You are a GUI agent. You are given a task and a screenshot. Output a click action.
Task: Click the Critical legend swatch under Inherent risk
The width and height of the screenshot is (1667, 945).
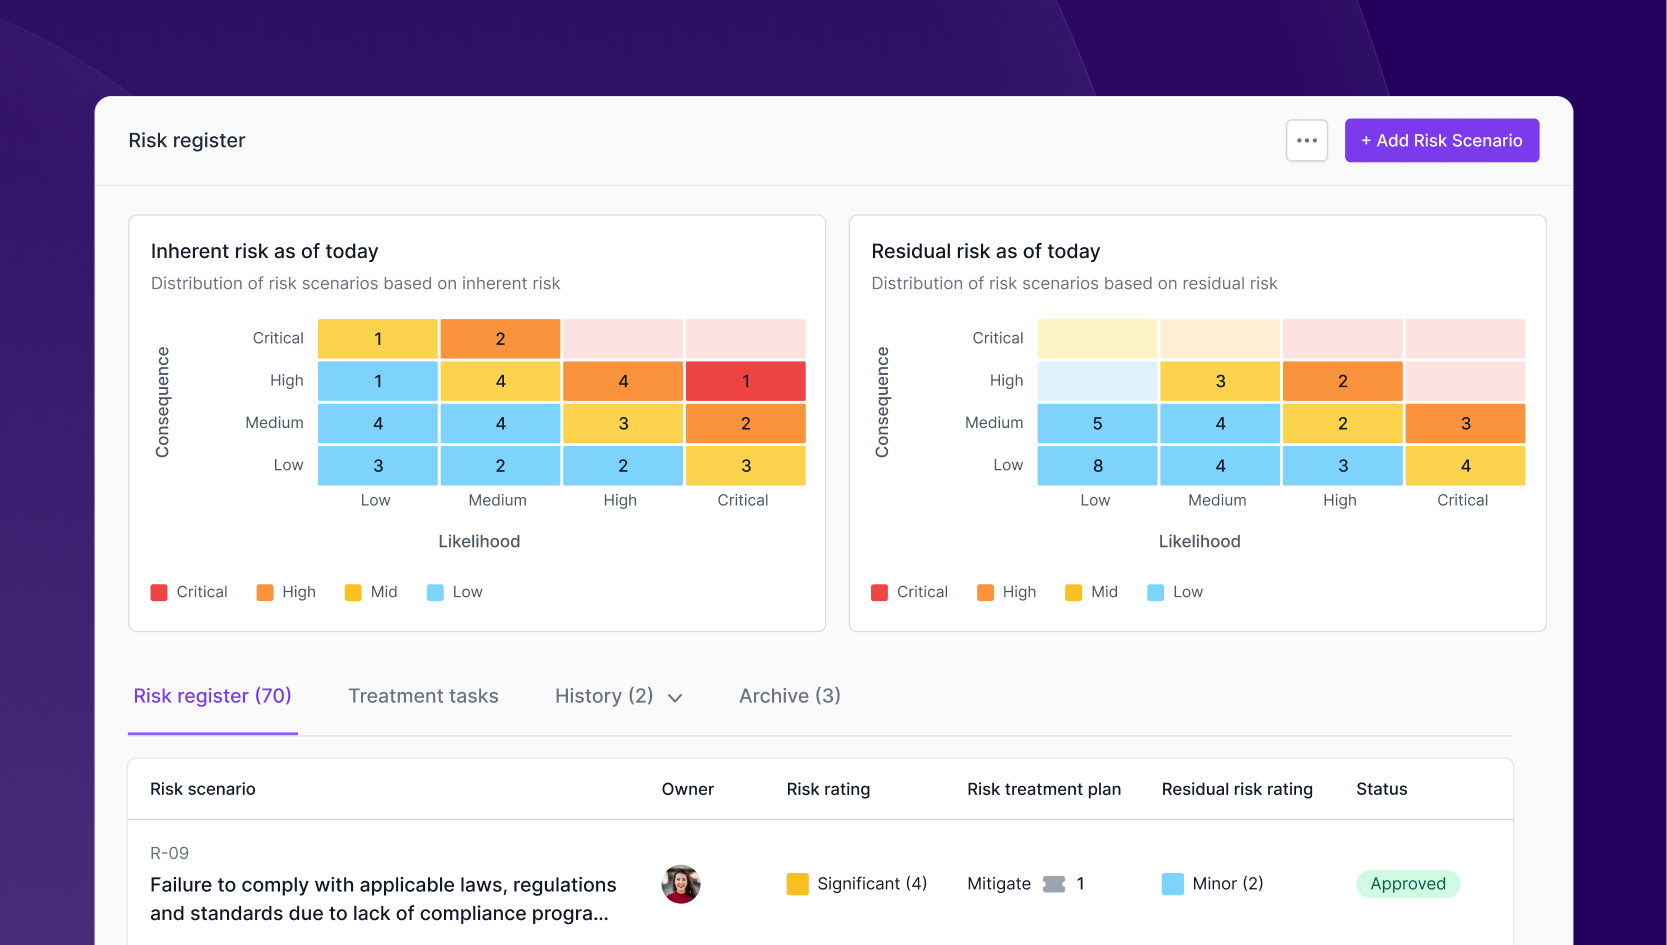(159, 592)
